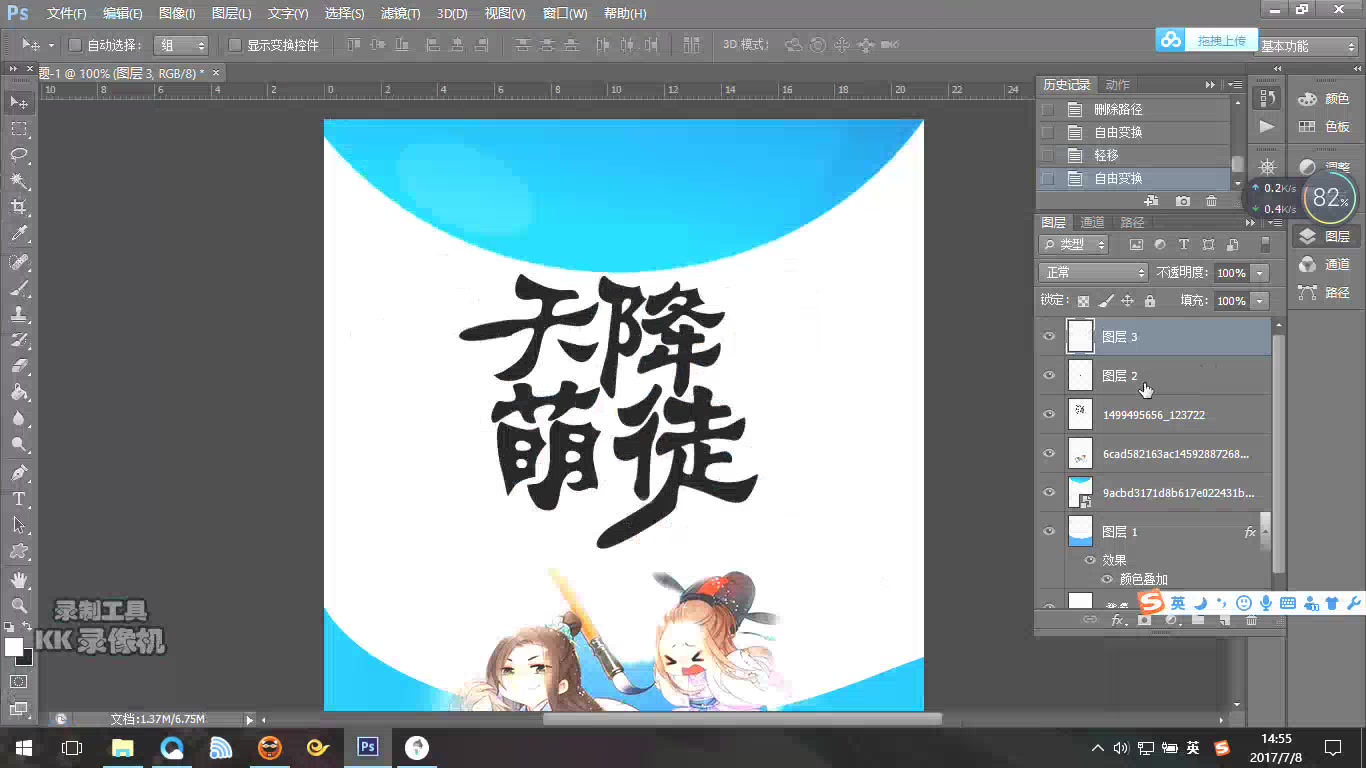Select the 删除路径 history state
The width and height of the screenshot is (1366, 768).
(x=1133, y=110)
